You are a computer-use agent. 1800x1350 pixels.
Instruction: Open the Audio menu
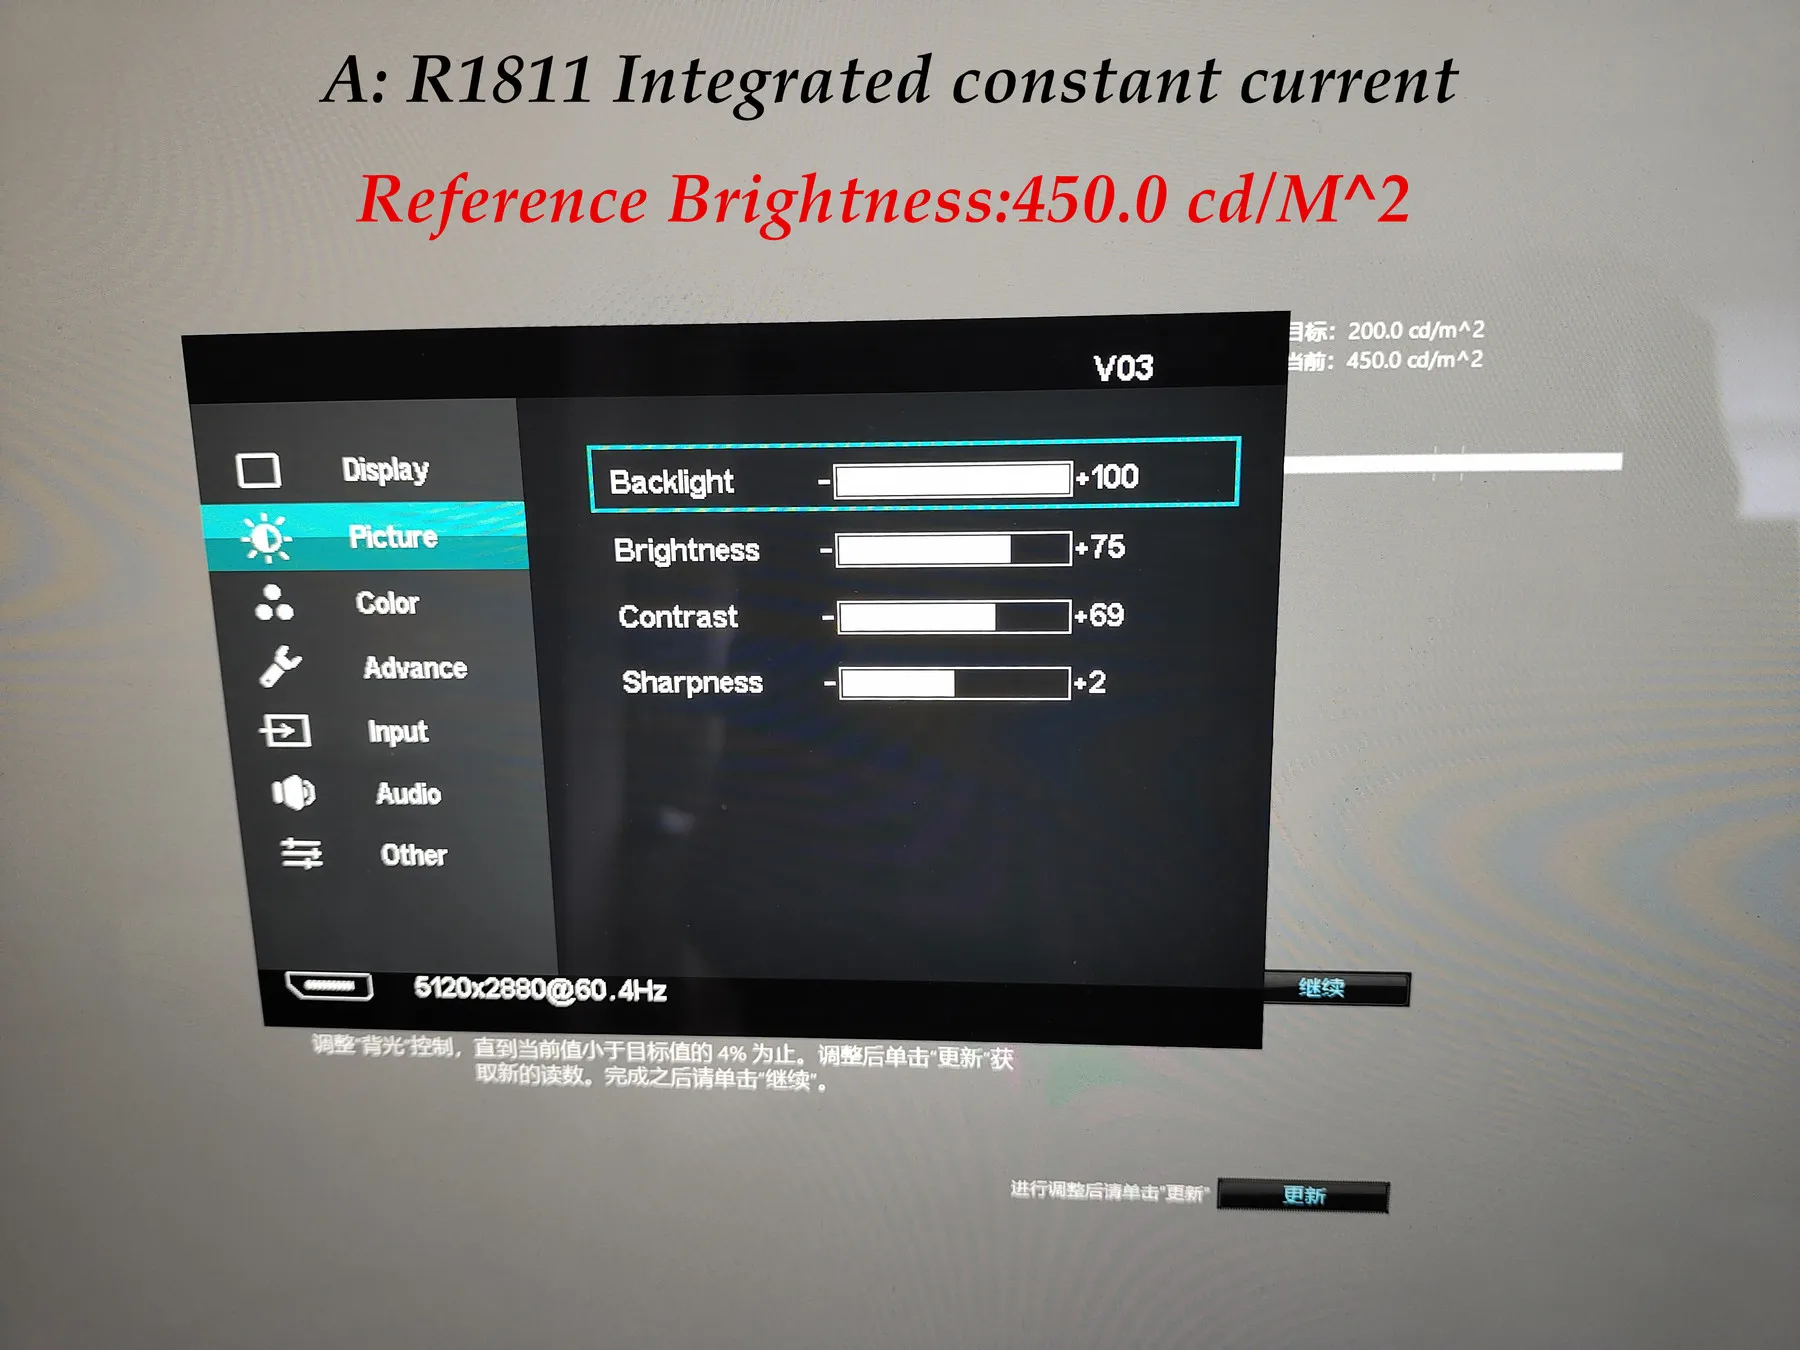pyautogui.click(x=408, y=794)
